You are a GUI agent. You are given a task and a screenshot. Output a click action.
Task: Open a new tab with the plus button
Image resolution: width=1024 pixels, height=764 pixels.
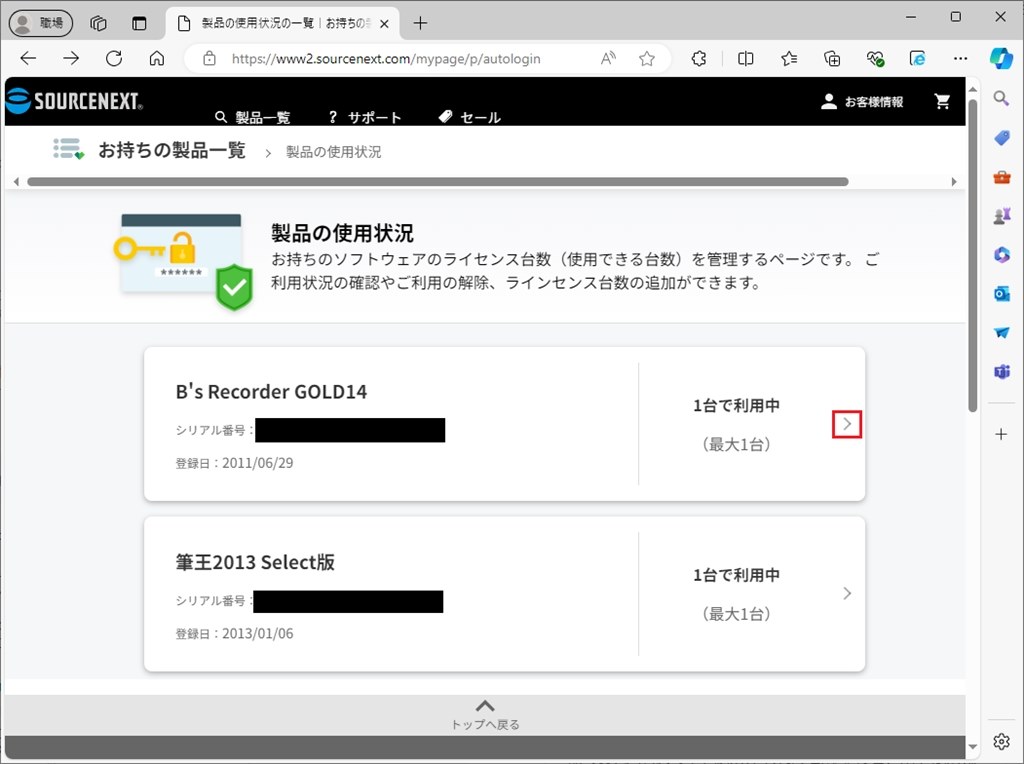[x=421, y=24]
